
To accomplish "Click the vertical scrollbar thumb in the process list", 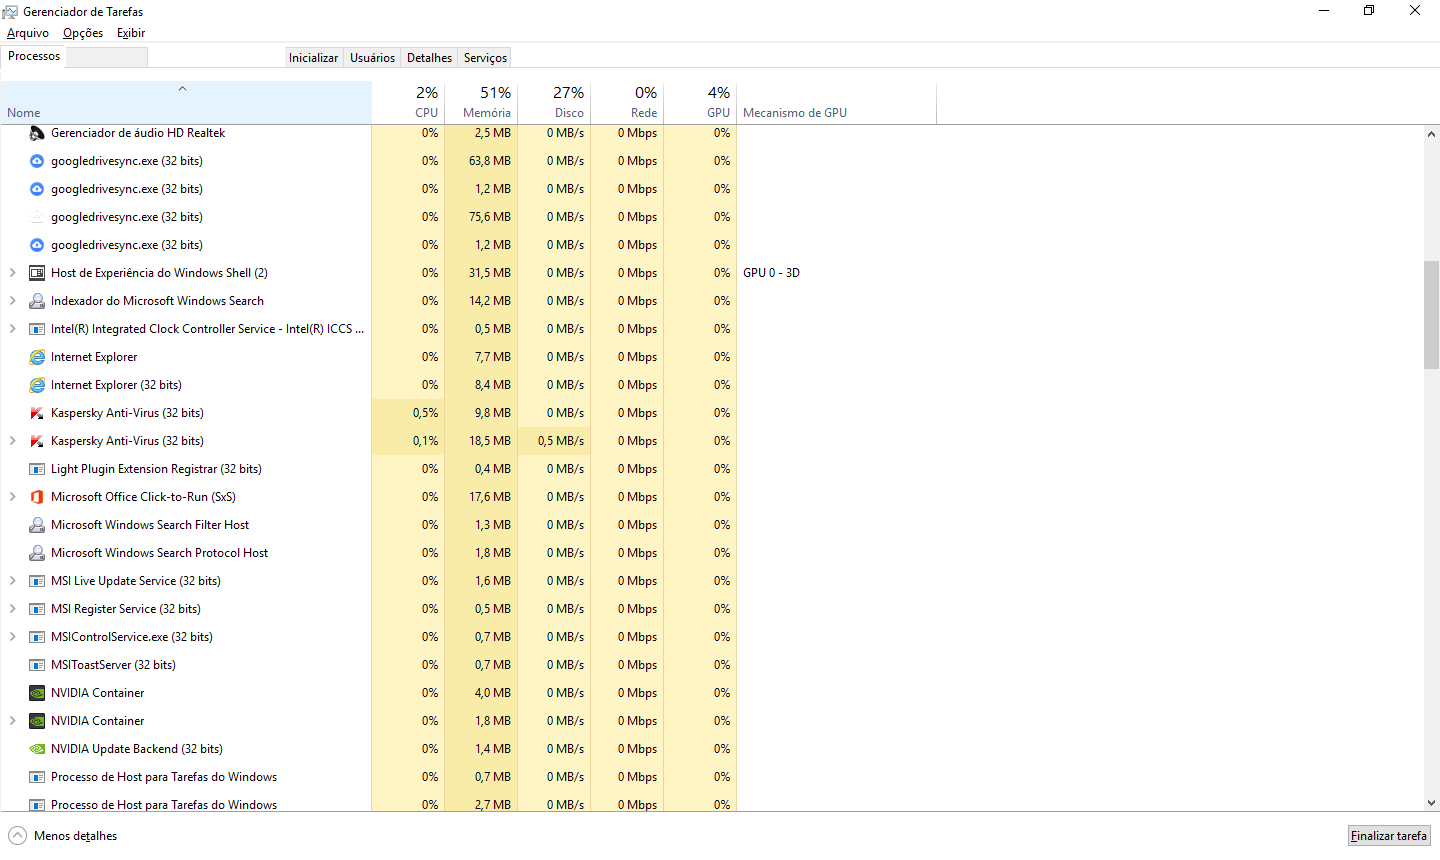I will (x=1431, y=315).
